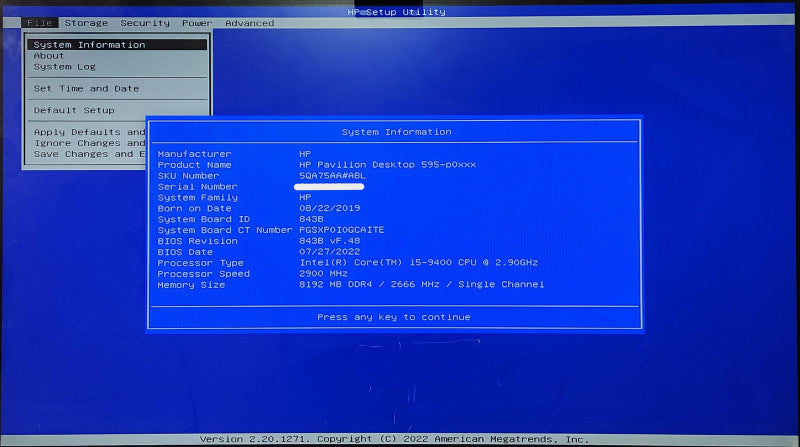Click the Product Name label
The height and width of the screenshot is (447, 800).
tap(194, 165)
